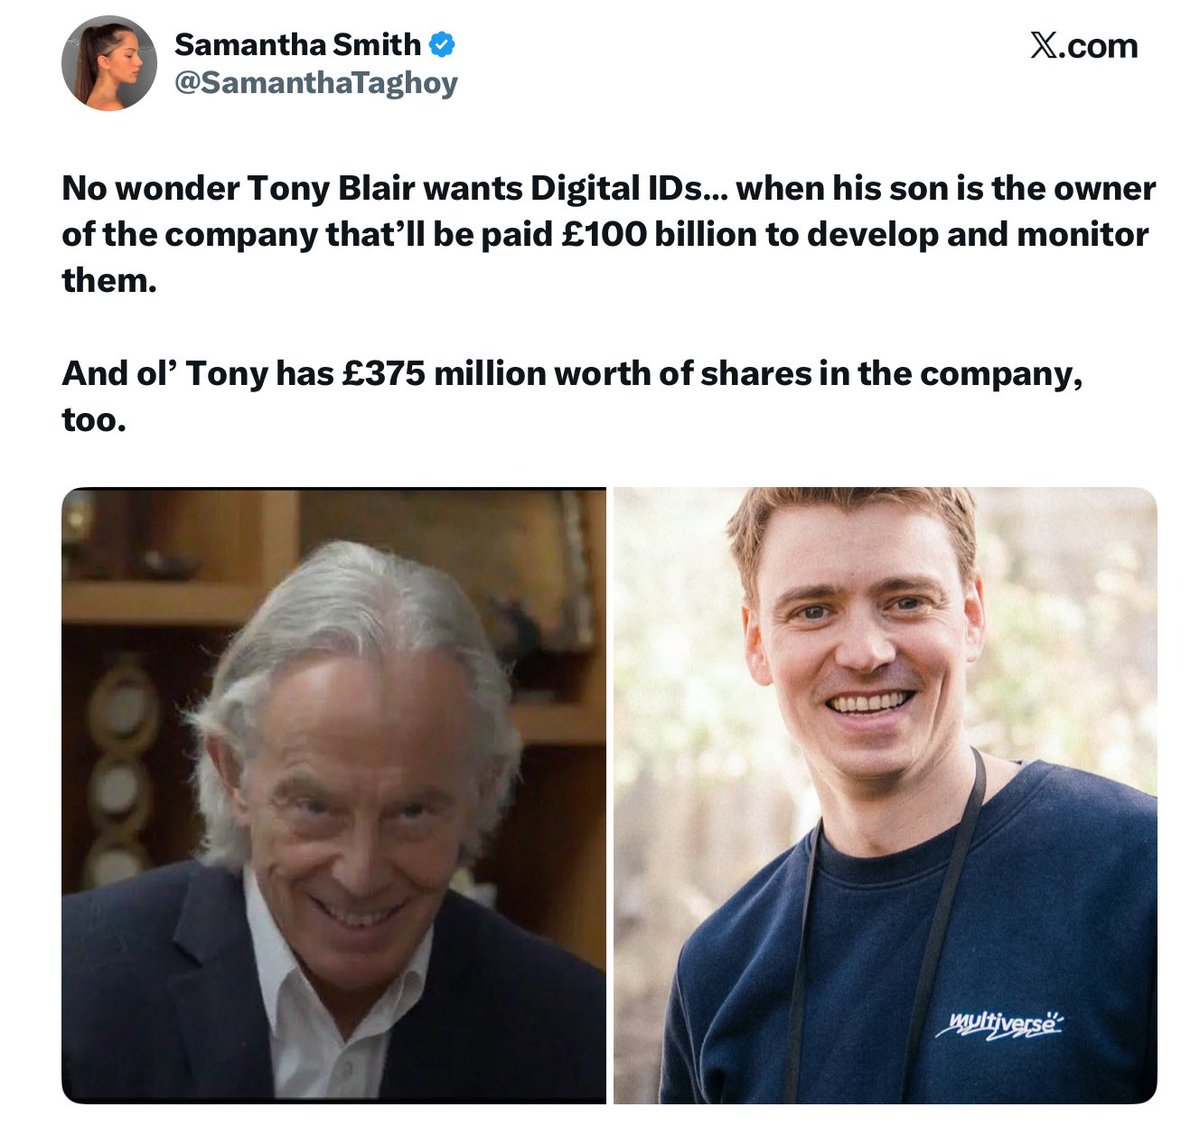1200x1126 pixels.
Task: Click the 'X.com' watermark text
Action: pyautogui.click(x=1084, y=46)
